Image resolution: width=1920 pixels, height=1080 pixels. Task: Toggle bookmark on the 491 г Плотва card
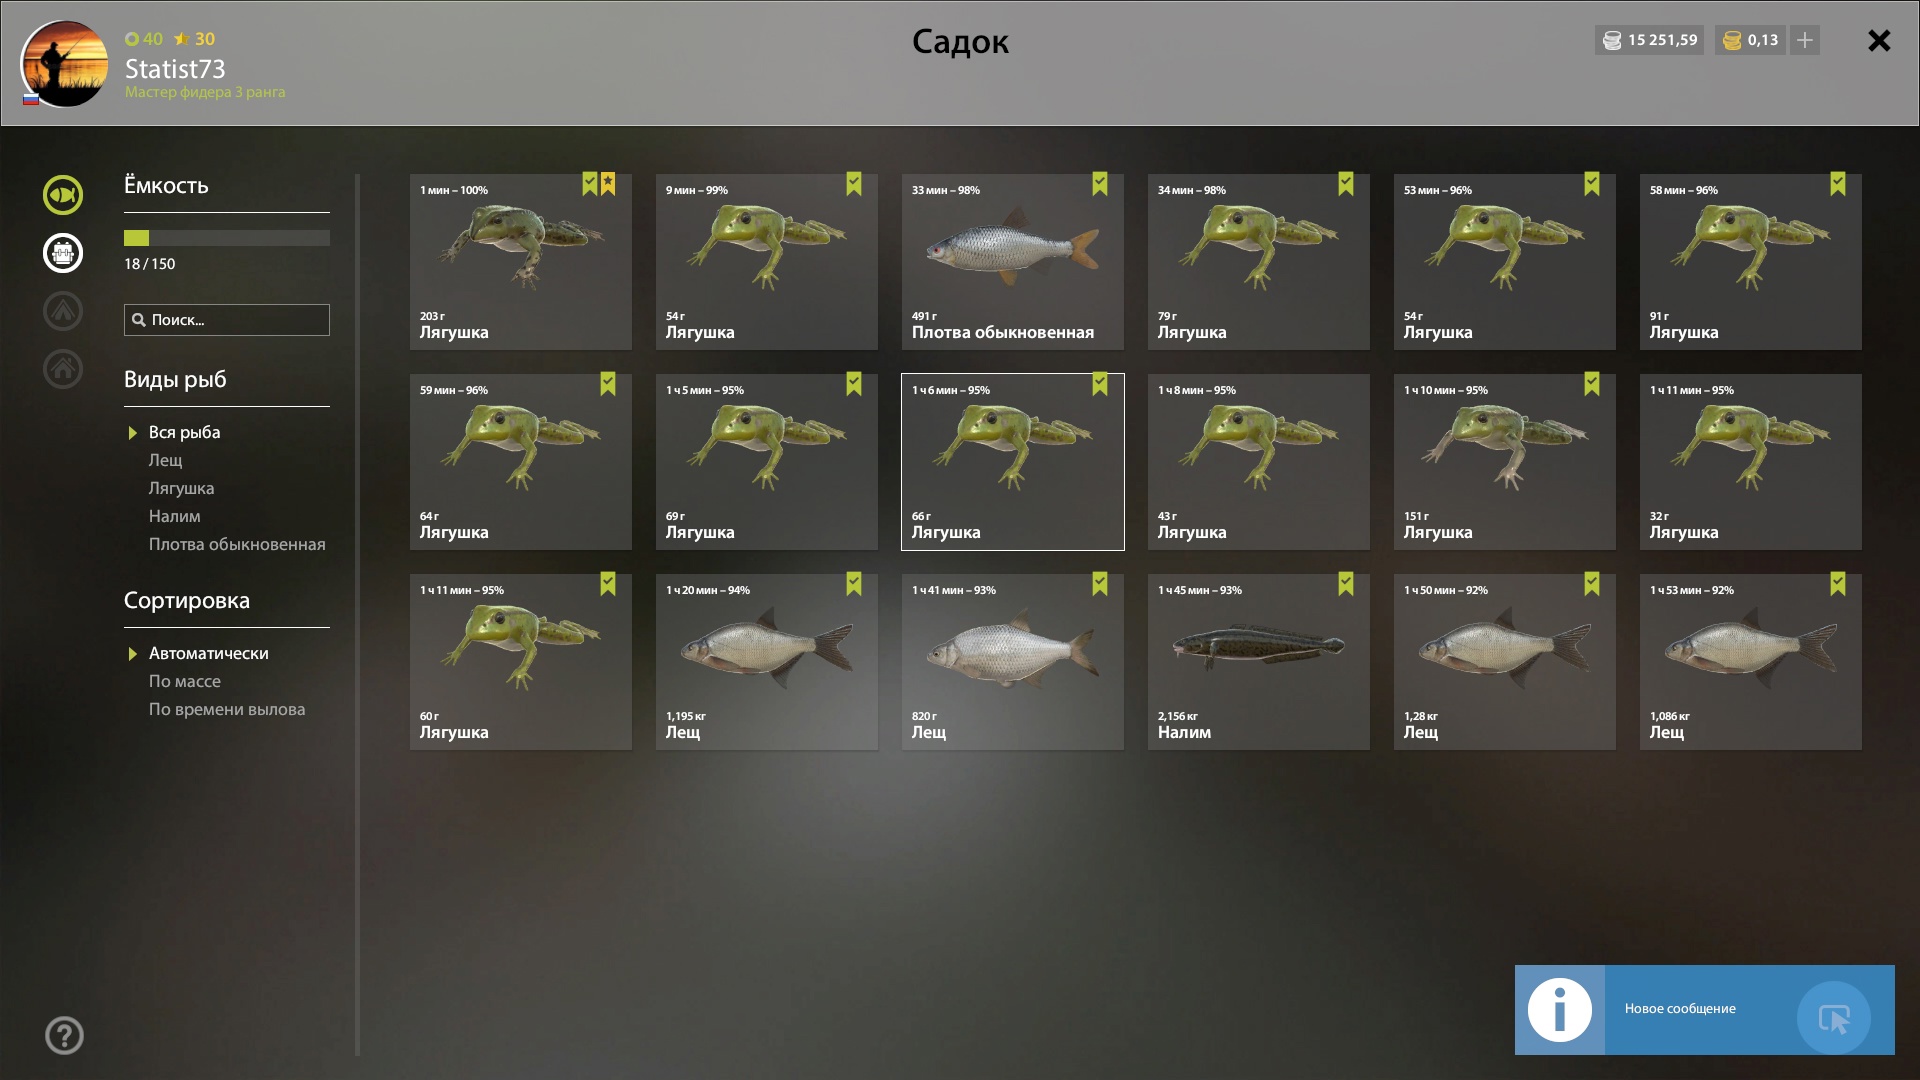point(1100,184)
